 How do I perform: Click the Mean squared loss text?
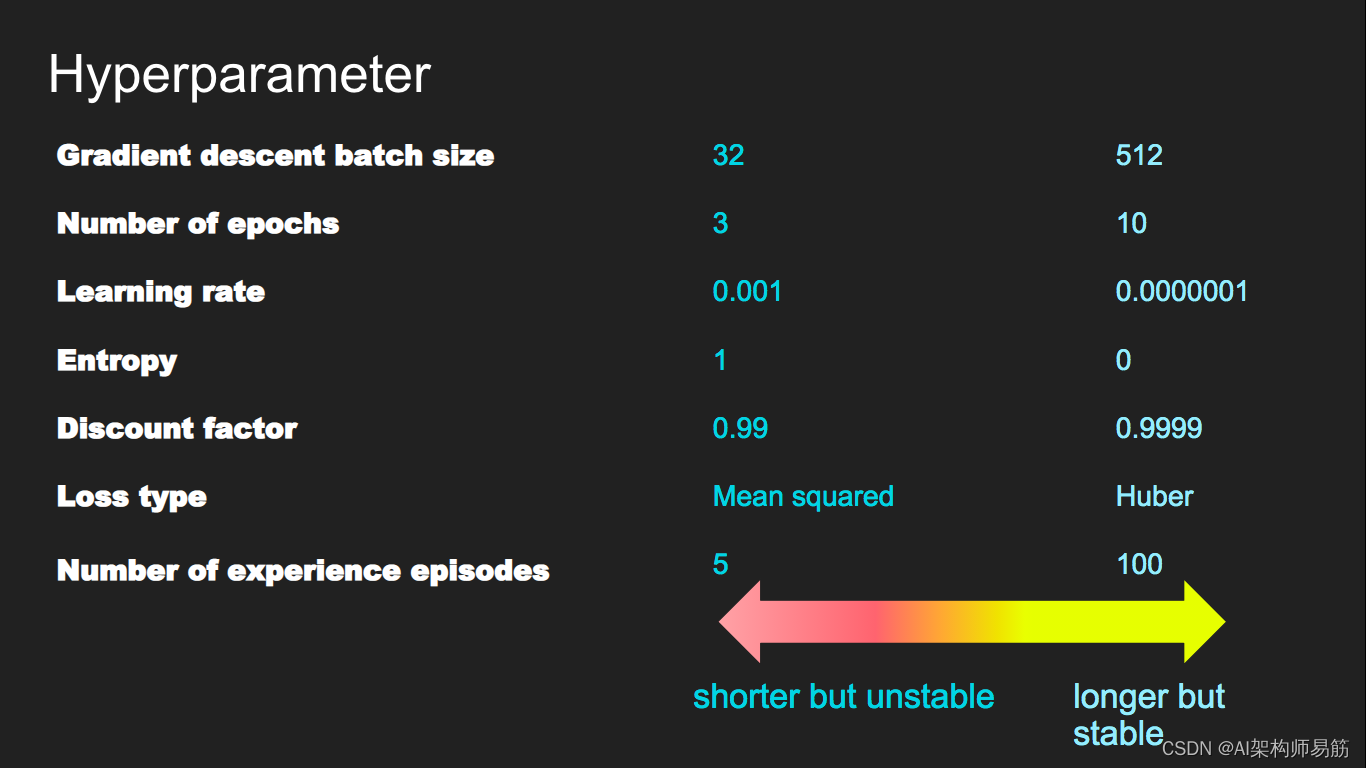803,497
